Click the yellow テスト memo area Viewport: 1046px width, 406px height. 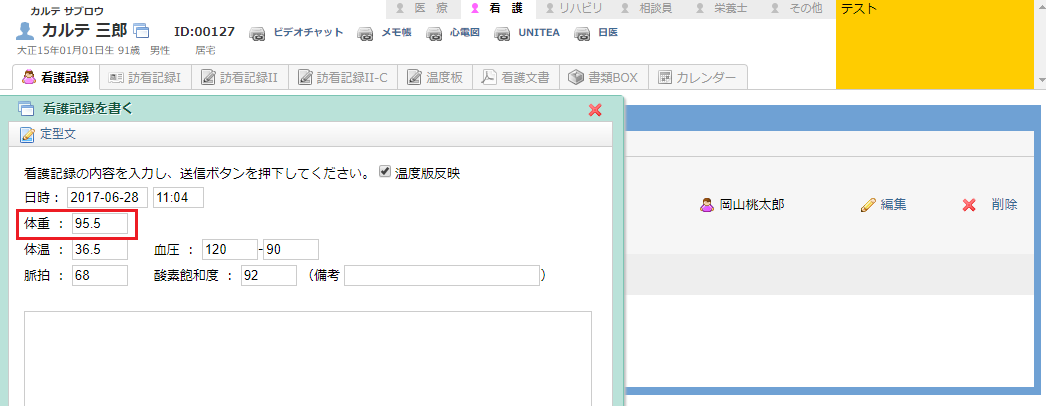(935, 45)
